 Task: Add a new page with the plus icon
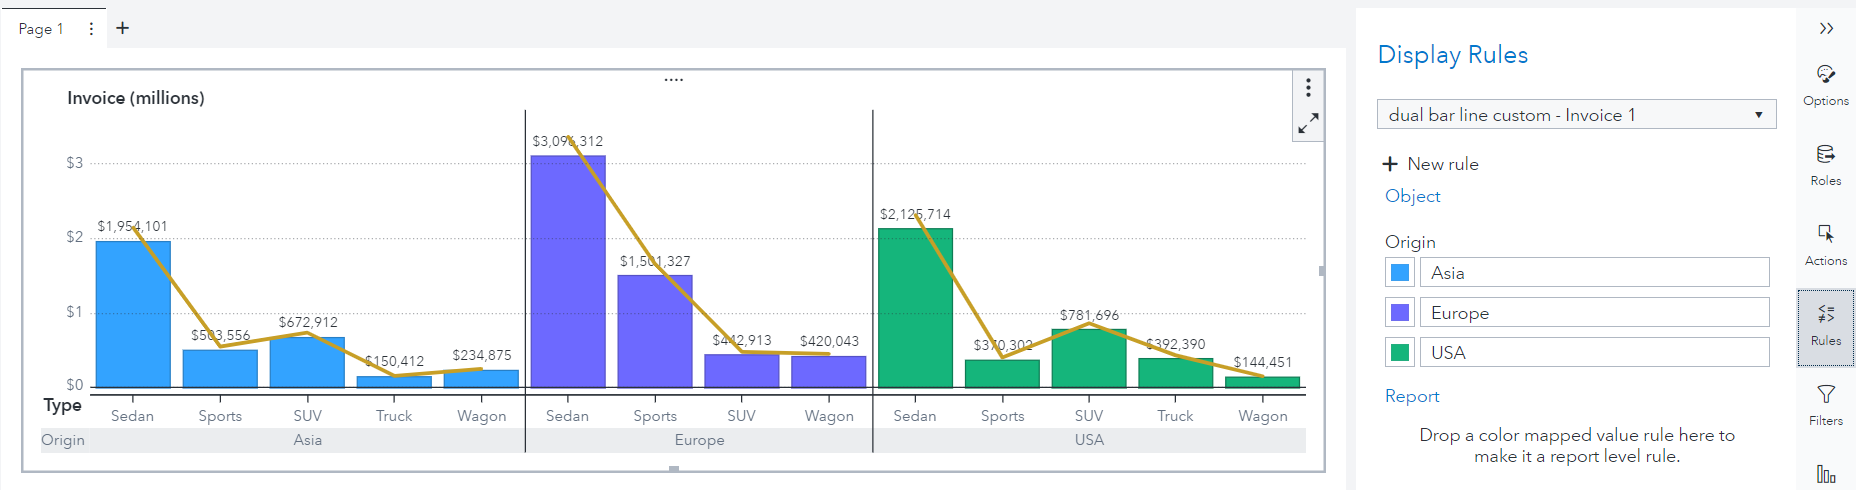(x=123, y=28)
